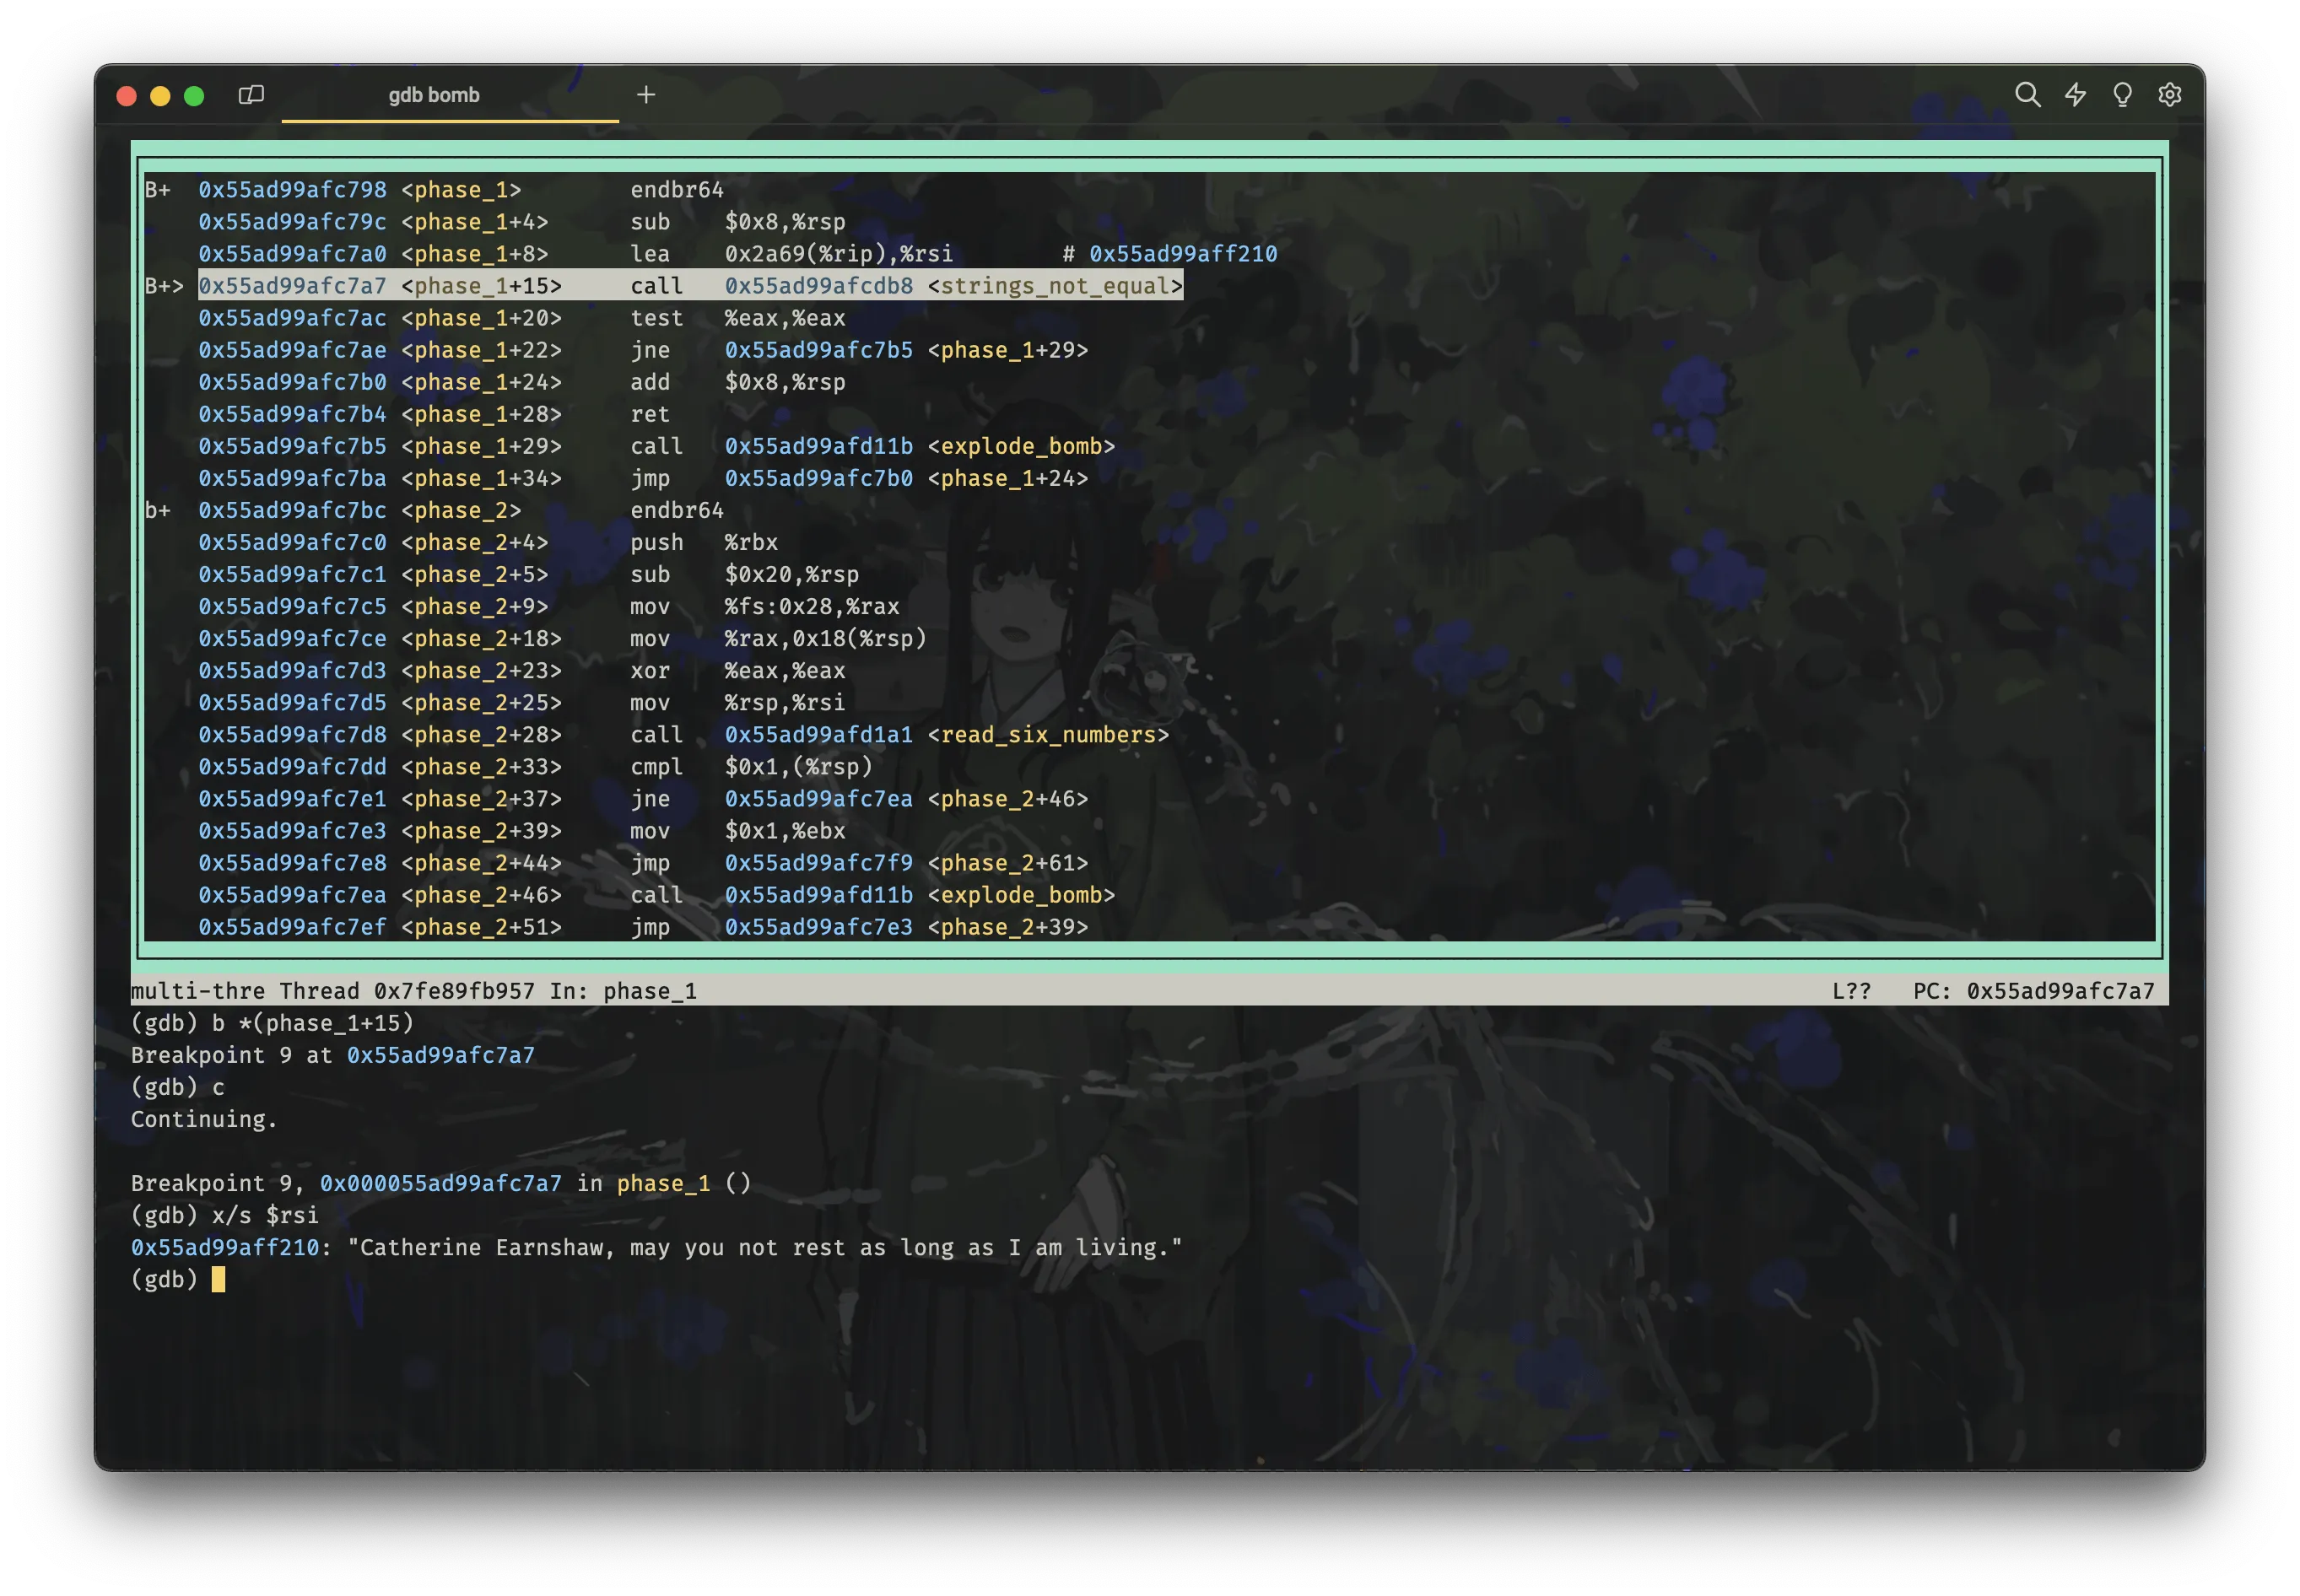2300x1596 pixels.
Task: Click jne target <phase_1+29>
Action: (x=1008, y=350)
